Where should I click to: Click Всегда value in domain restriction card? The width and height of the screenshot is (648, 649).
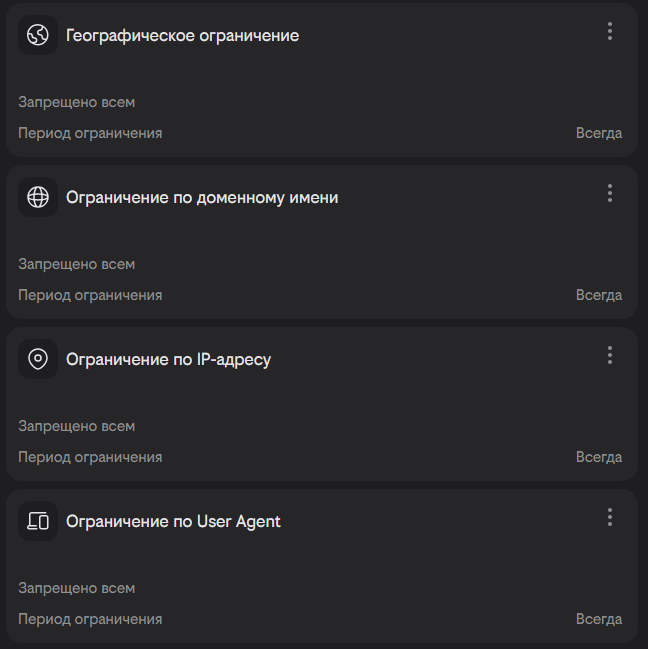point(598,295)
